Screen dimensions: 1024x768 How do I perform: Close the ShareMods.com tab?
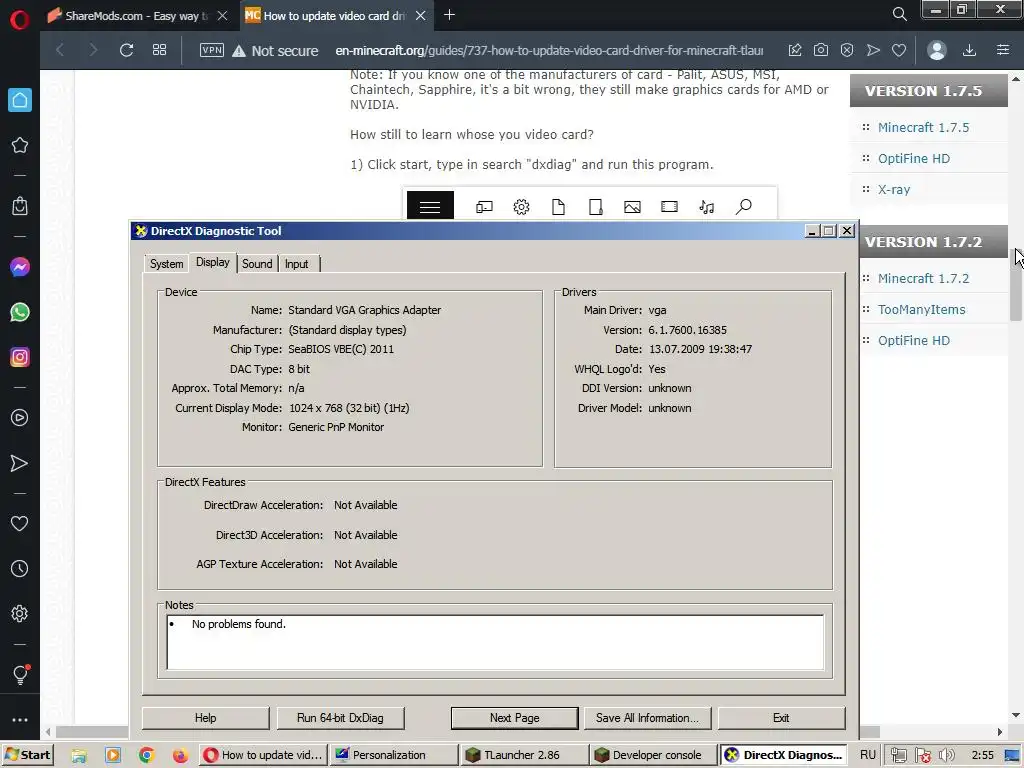pyautogui.click(x=223, y=16)
